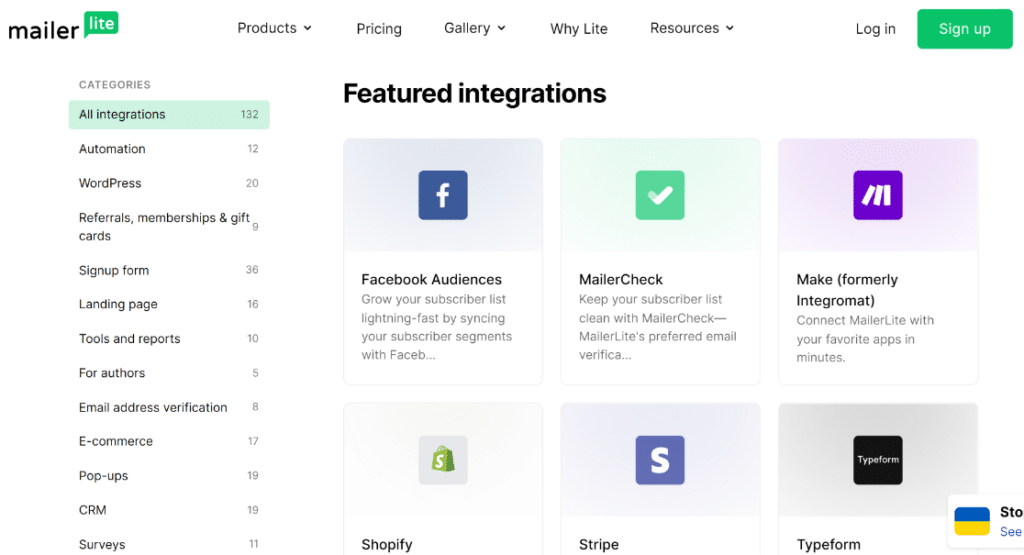Screen dimensions: 1024x555
Task: Click the MailerLite logo
Action: coord(63,28)
